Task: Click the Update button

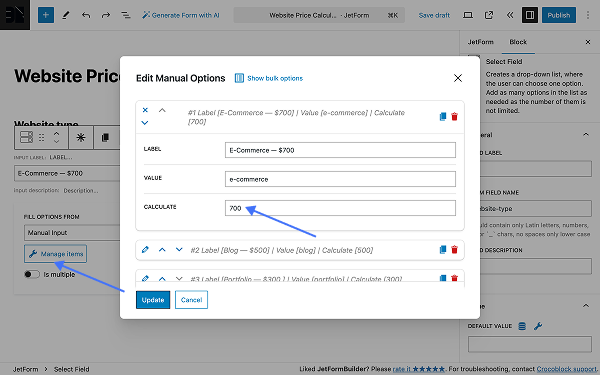Action: (x=153, y=300)
